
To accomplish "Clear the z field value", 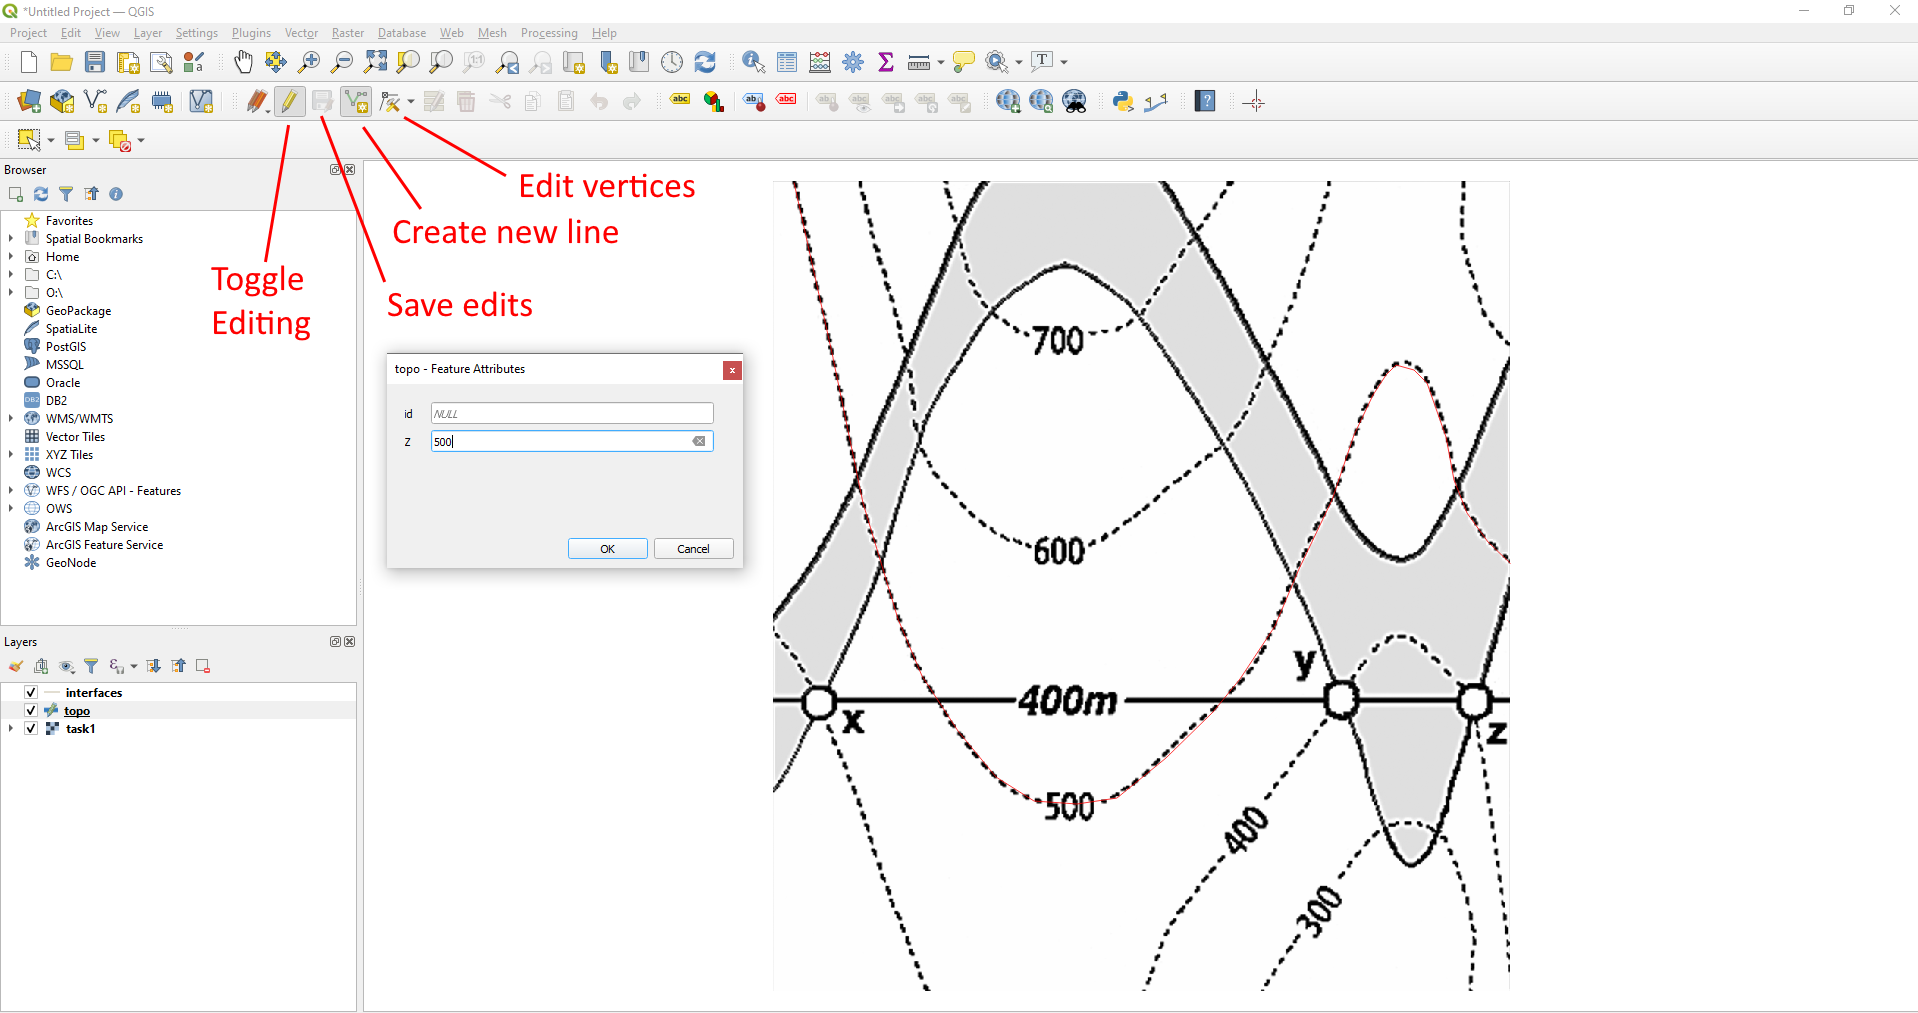I will (x=699, y=441).
